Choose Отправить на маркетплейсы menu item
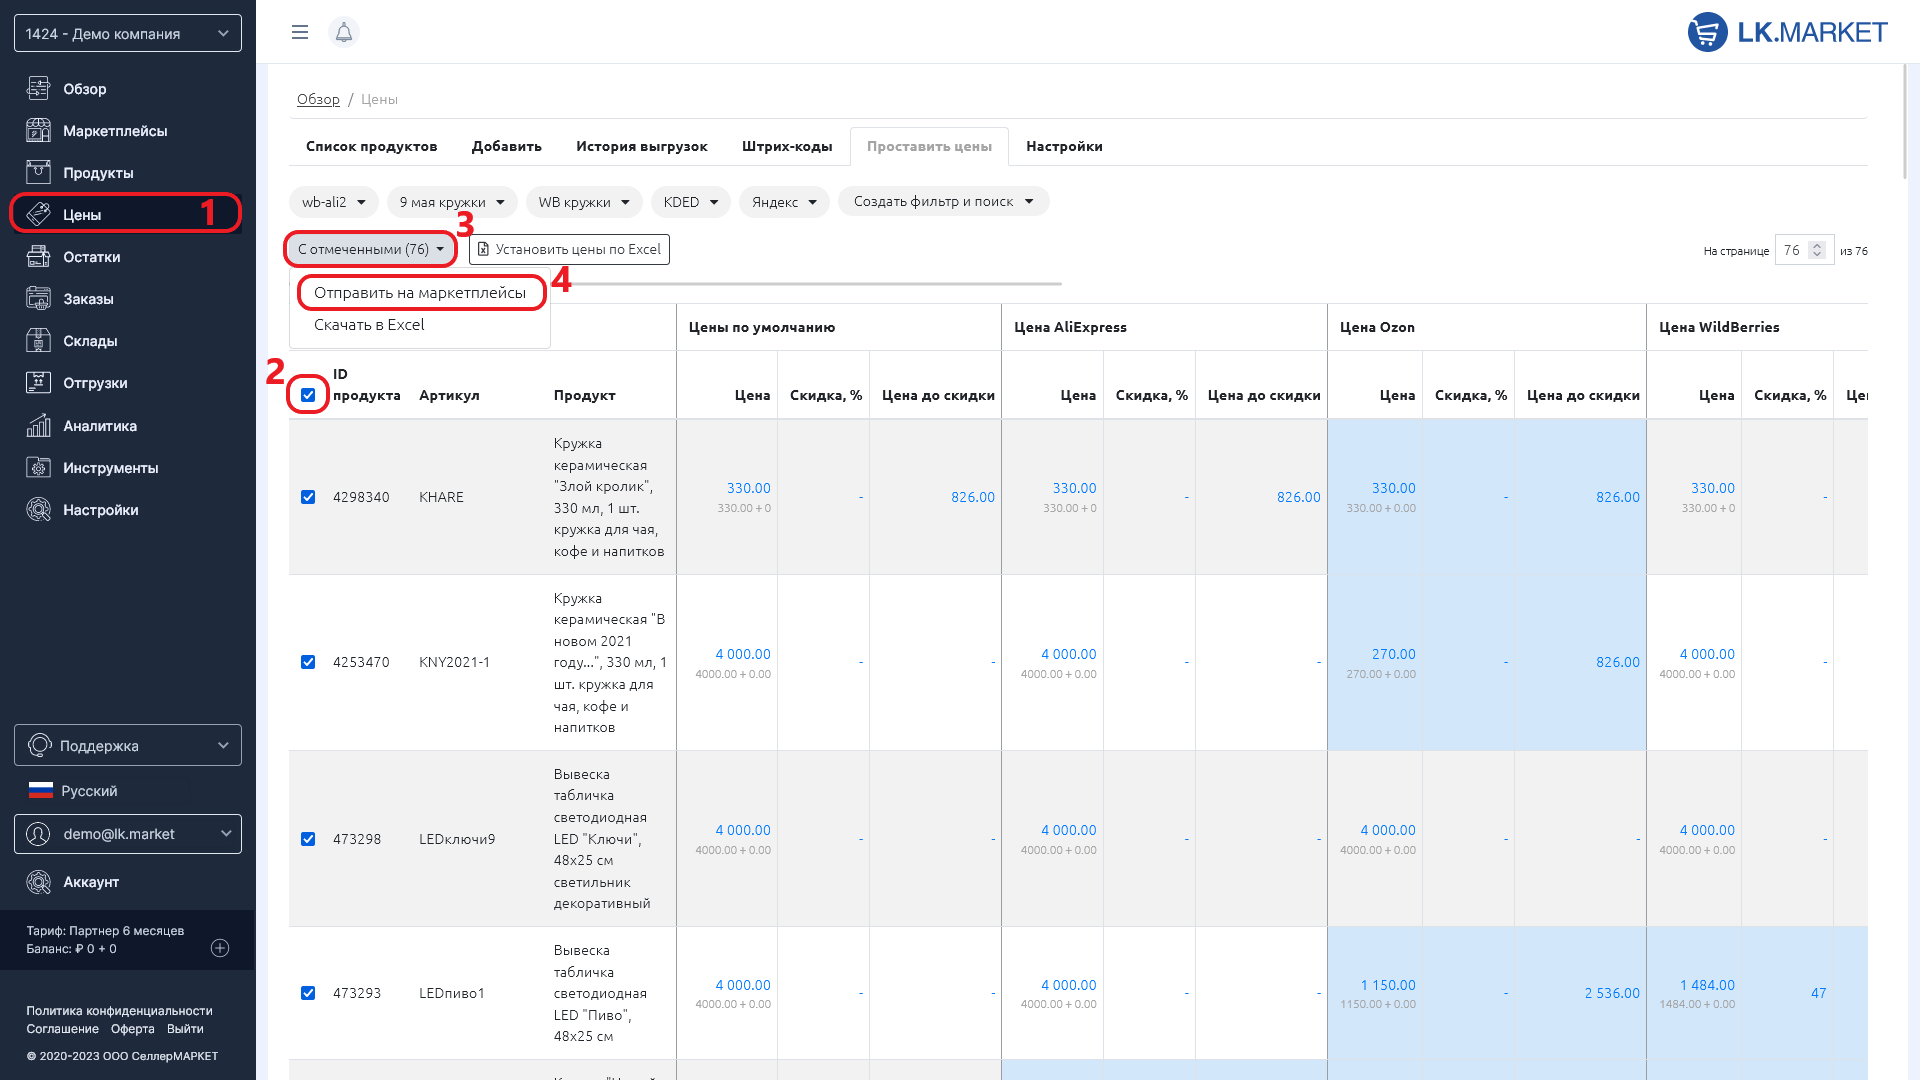 (x=420, y=293)
